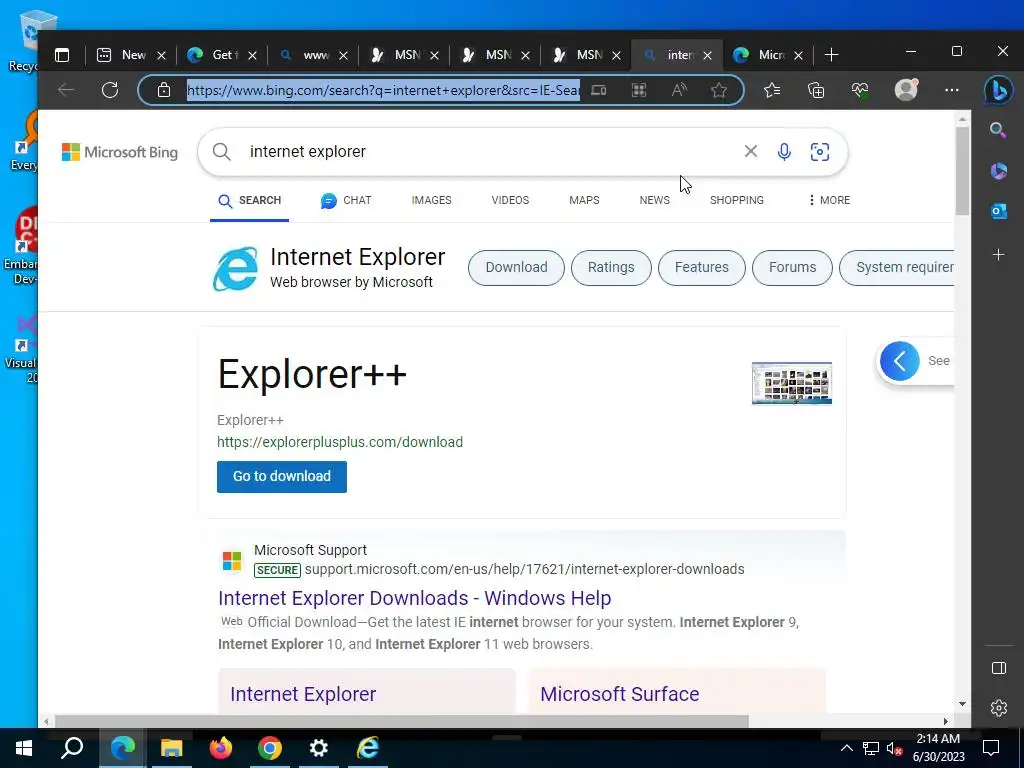Open sidebar settings gear icon

[x=998, y=708]
